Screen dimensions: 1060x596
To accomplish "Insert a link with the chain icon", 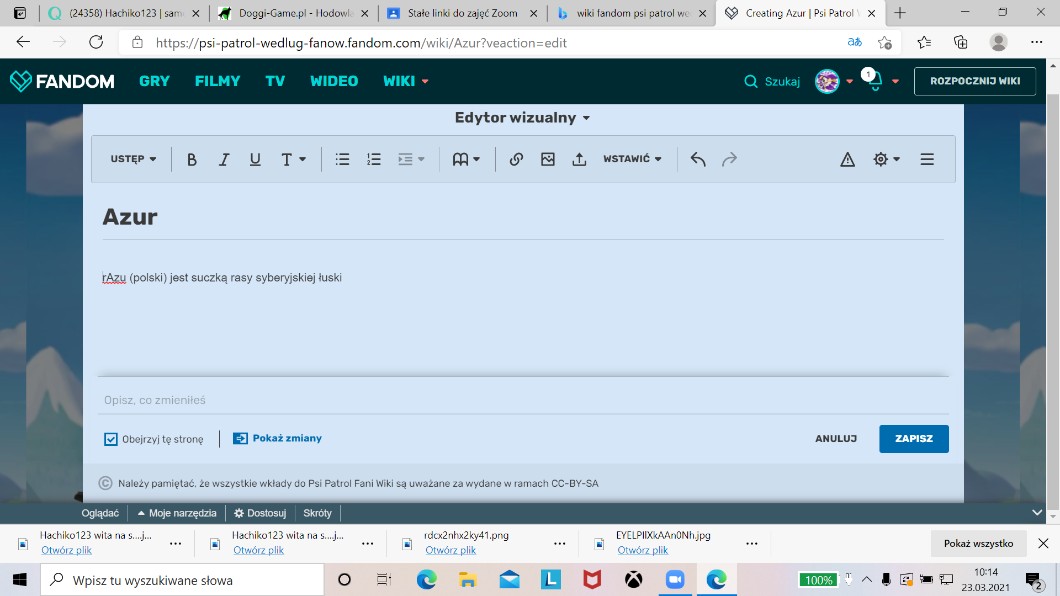I will click(516, 159).
